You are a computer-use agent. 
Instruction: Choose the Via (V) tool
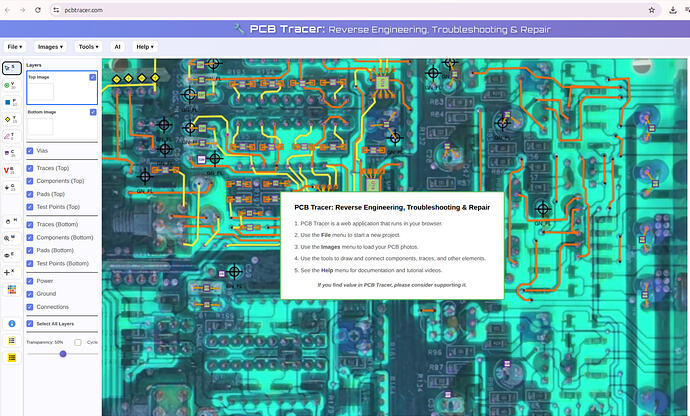click(x=11, y=85)
